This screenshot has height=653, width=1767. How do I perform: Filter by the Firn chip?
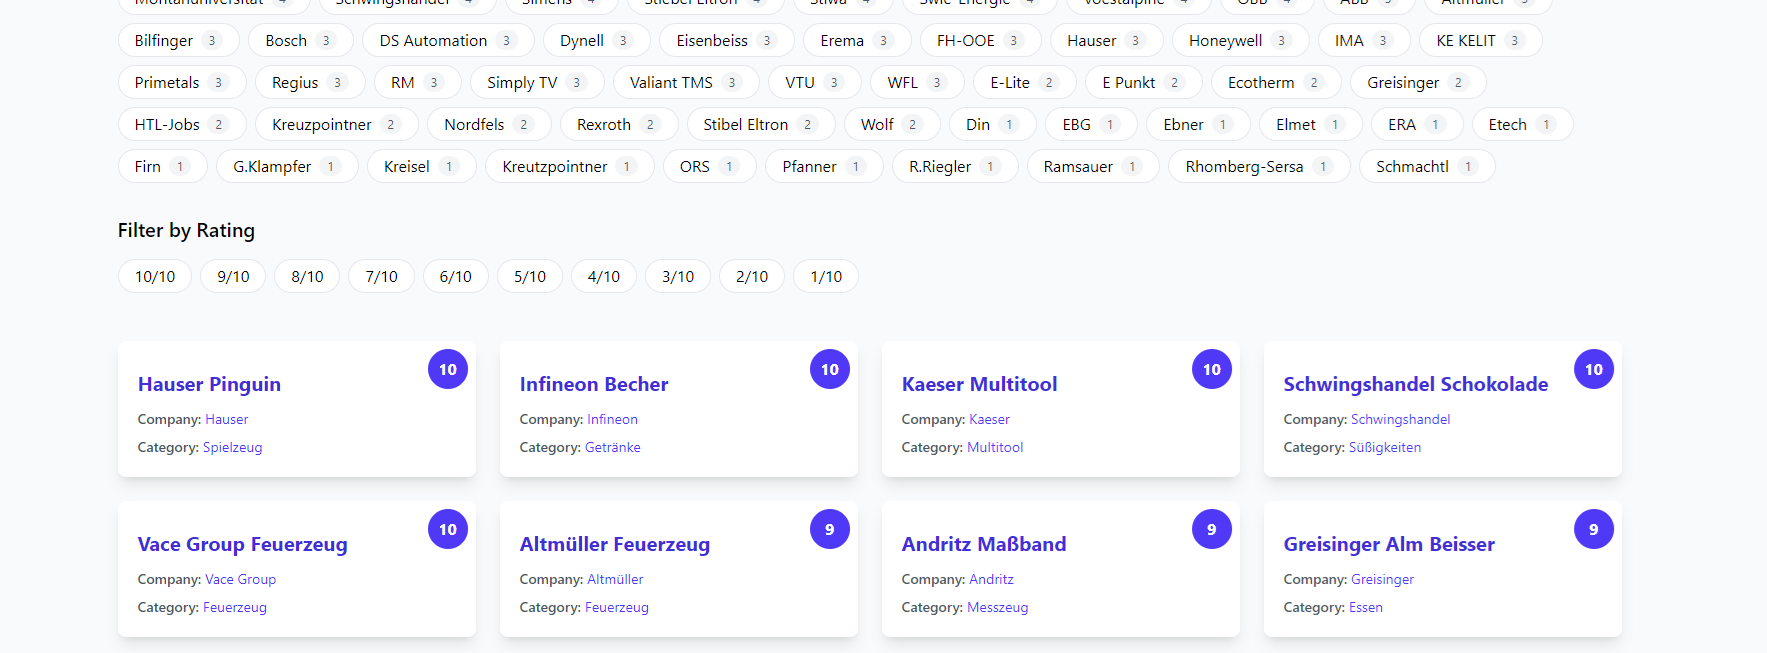coord(163,167)
